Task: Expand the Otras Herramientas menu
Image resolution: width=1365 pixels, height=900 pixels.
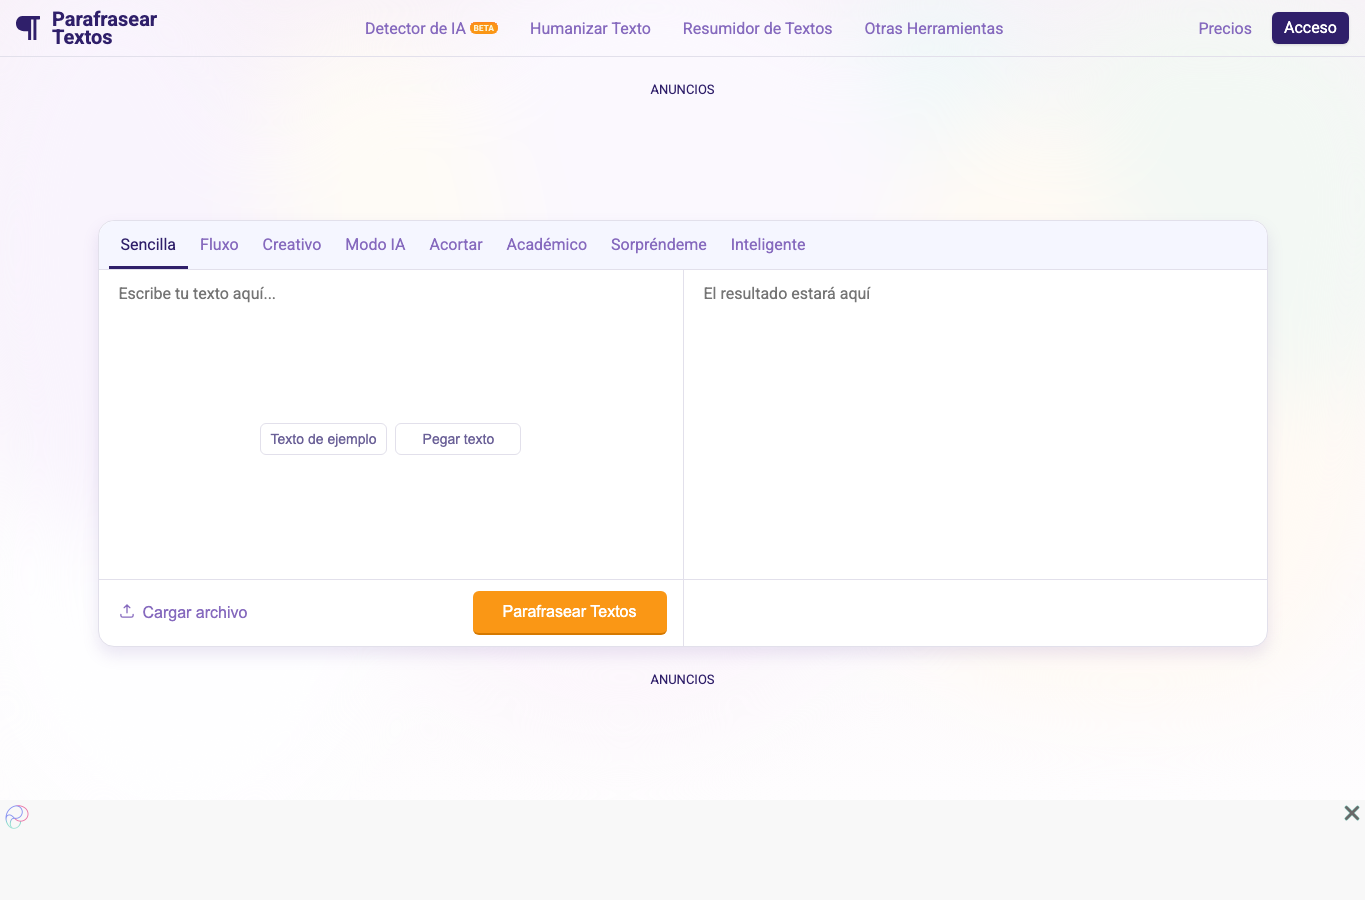Action: (x=934, y=28)
